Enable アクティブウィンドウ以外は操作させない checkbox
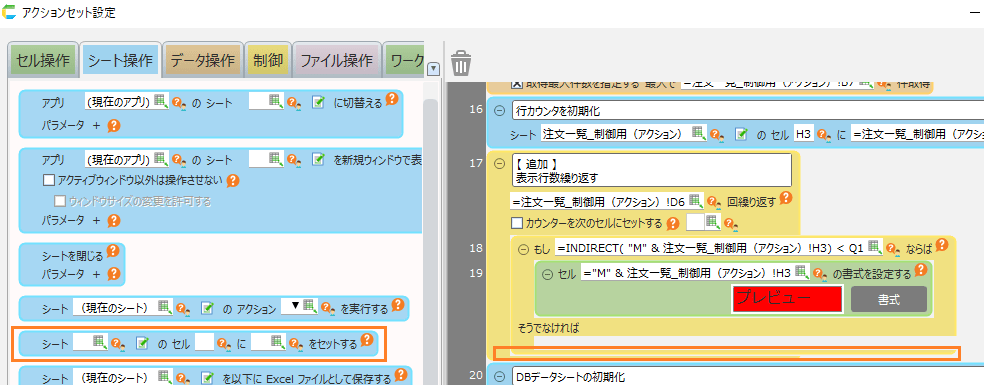Image resolution: width=984 pixels, height=385 pixels. coord(48,181)
